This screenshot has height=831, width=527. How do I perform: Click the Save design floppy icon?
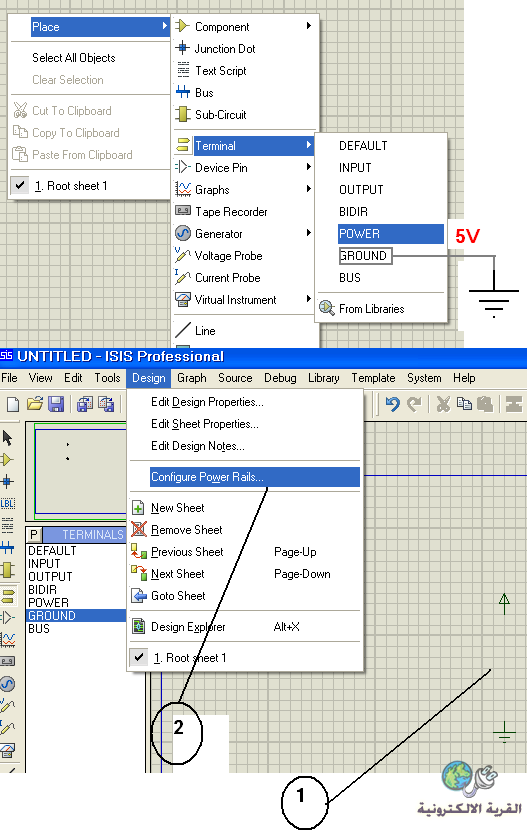point(56,404)
